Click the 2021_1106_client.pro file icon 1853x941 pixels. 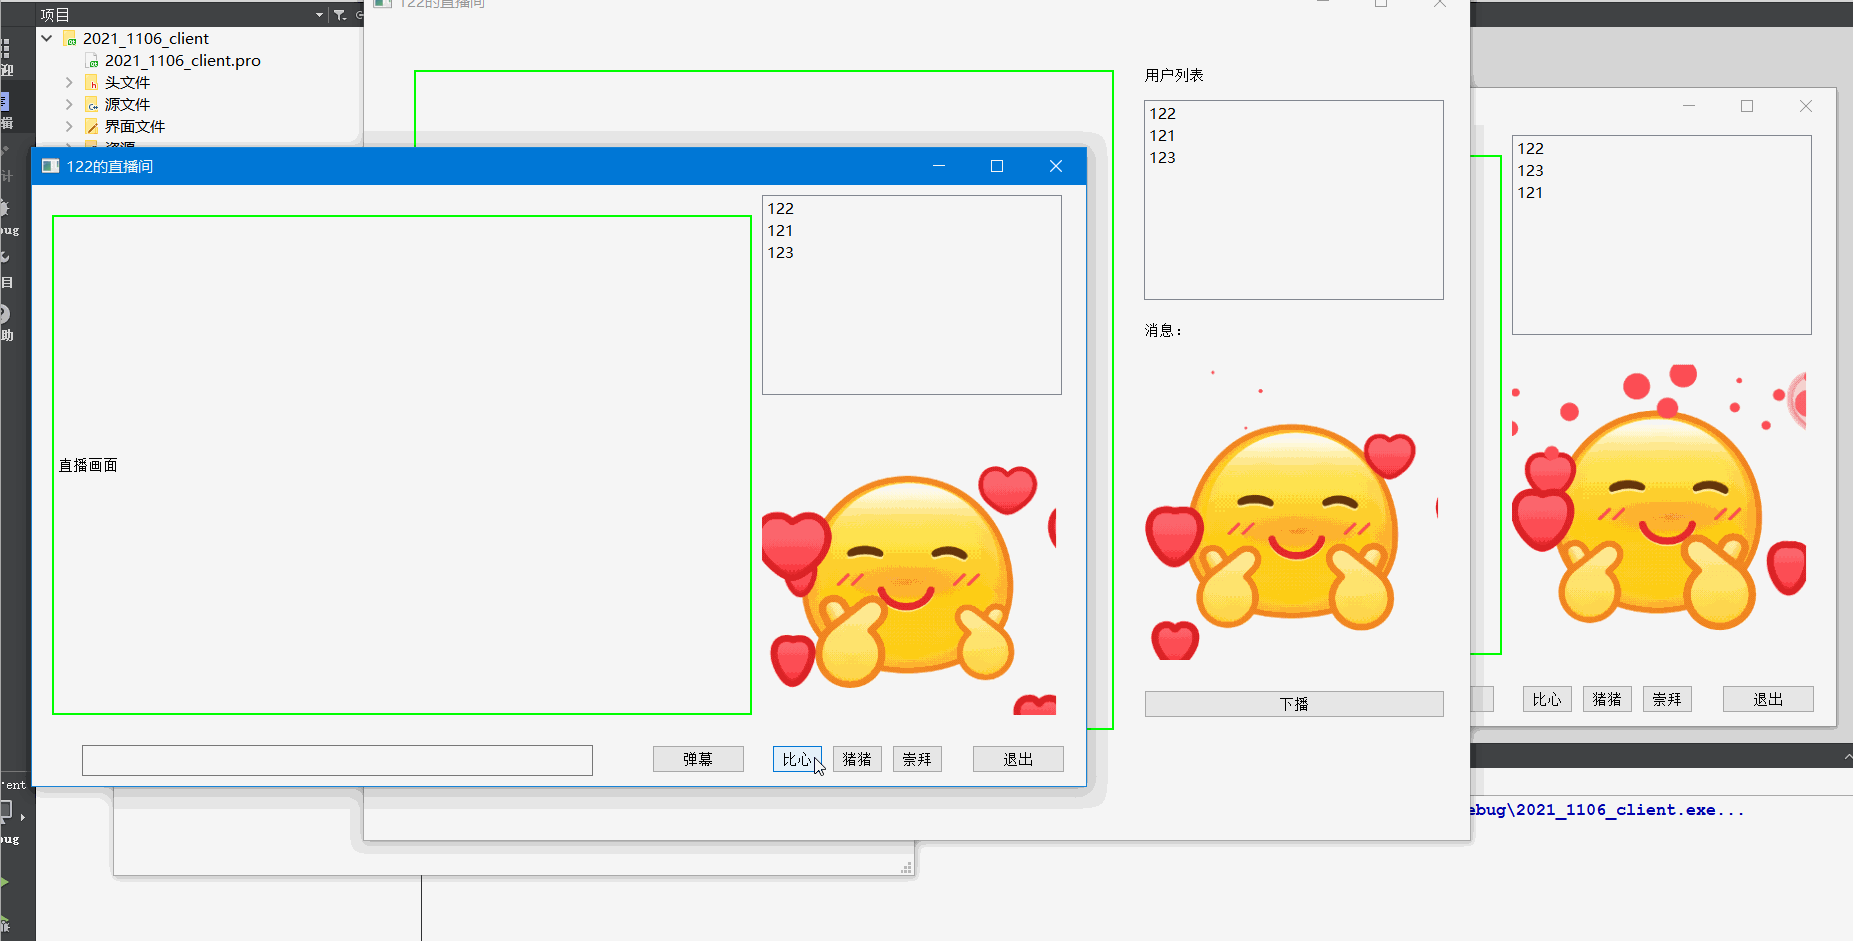[92, 60]
